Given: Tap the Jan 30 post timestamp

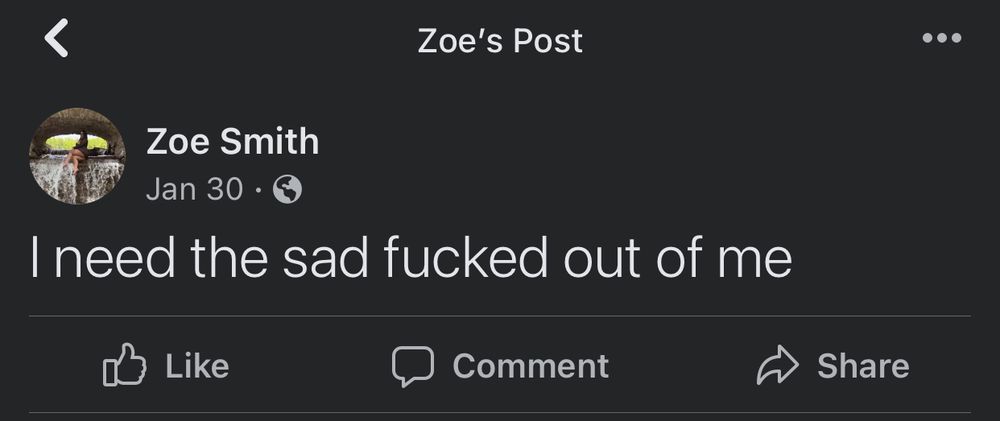Looking at the screenshot, I should 195,189.
